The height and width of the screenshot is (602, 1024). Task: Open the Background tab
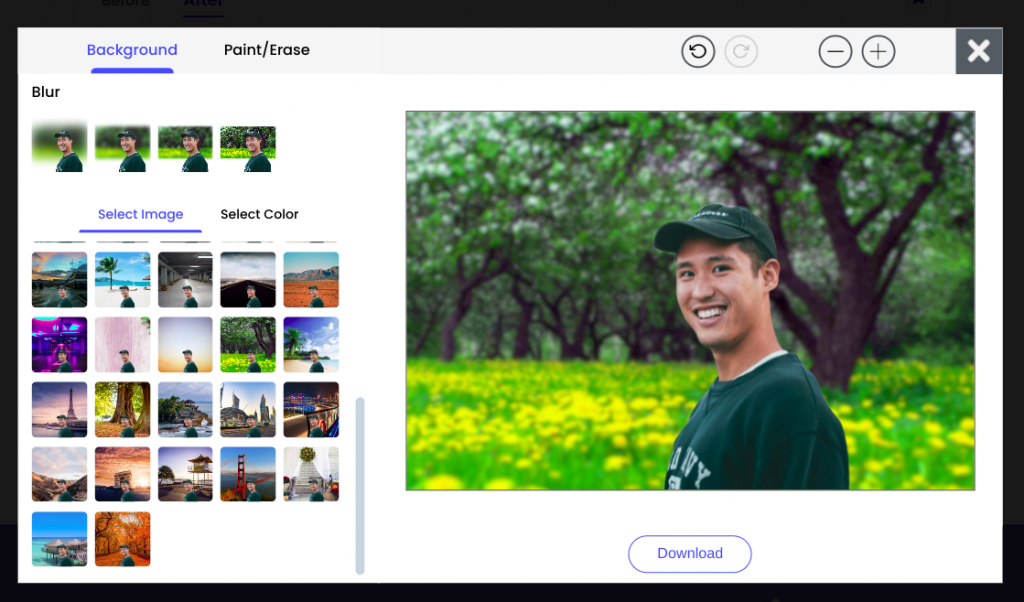[x=132, y=50]
